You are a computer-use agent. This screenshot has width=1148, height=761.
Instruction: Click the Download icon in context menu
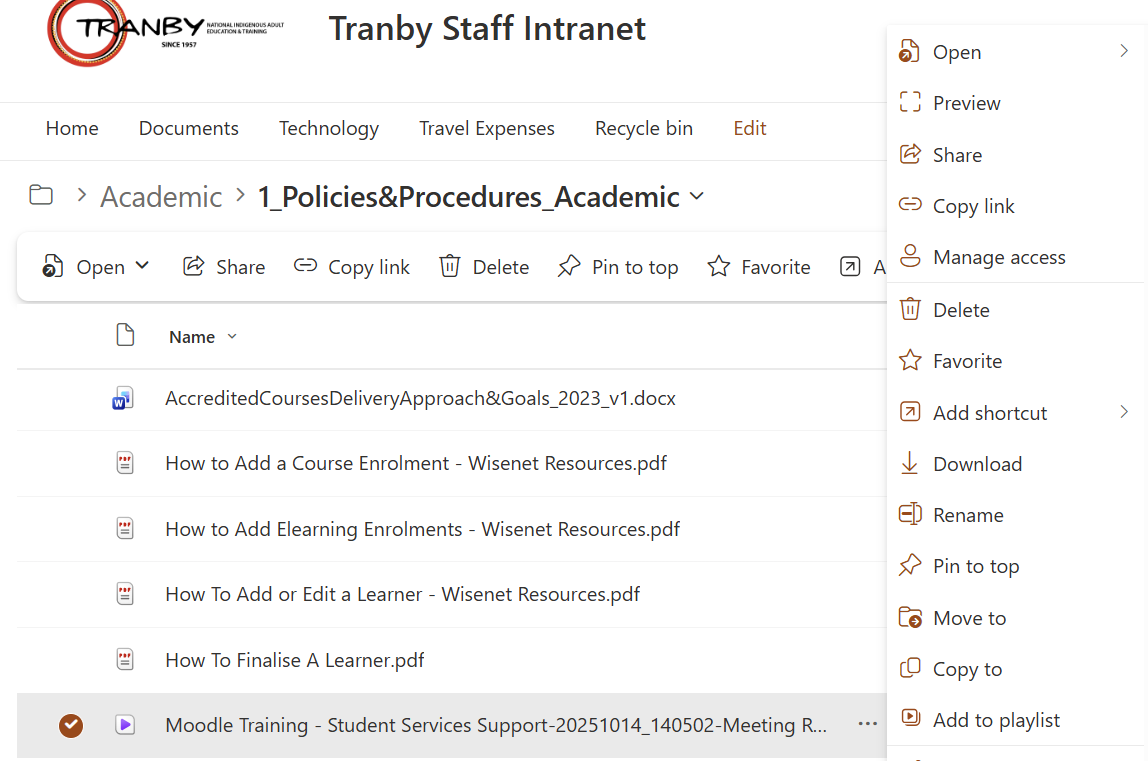click(910, 464)
